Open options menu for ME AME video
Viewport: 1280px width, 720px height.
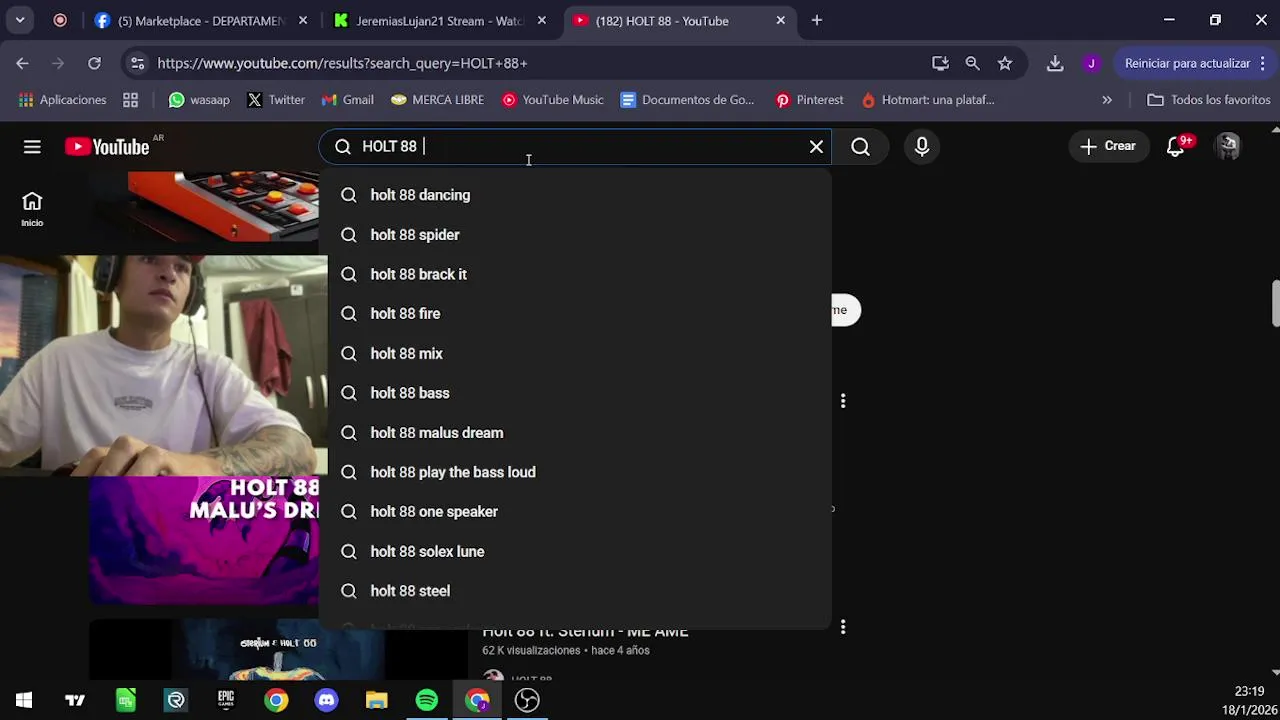tap(843, 627)
